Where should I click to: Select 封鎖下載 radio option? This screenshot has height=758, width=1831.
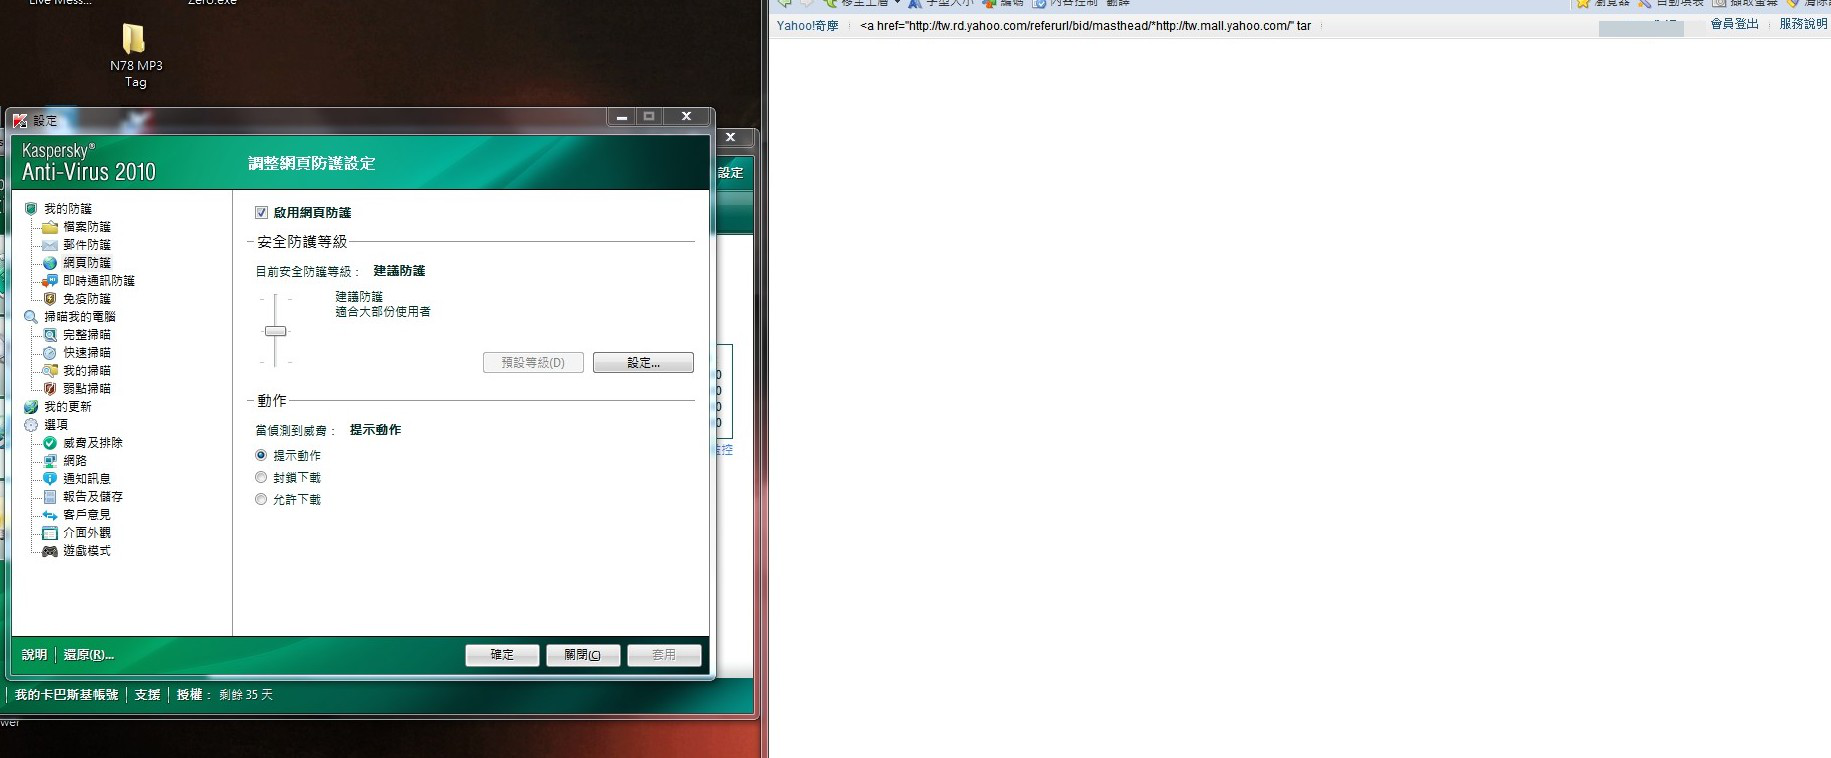(x=261, y=478)
